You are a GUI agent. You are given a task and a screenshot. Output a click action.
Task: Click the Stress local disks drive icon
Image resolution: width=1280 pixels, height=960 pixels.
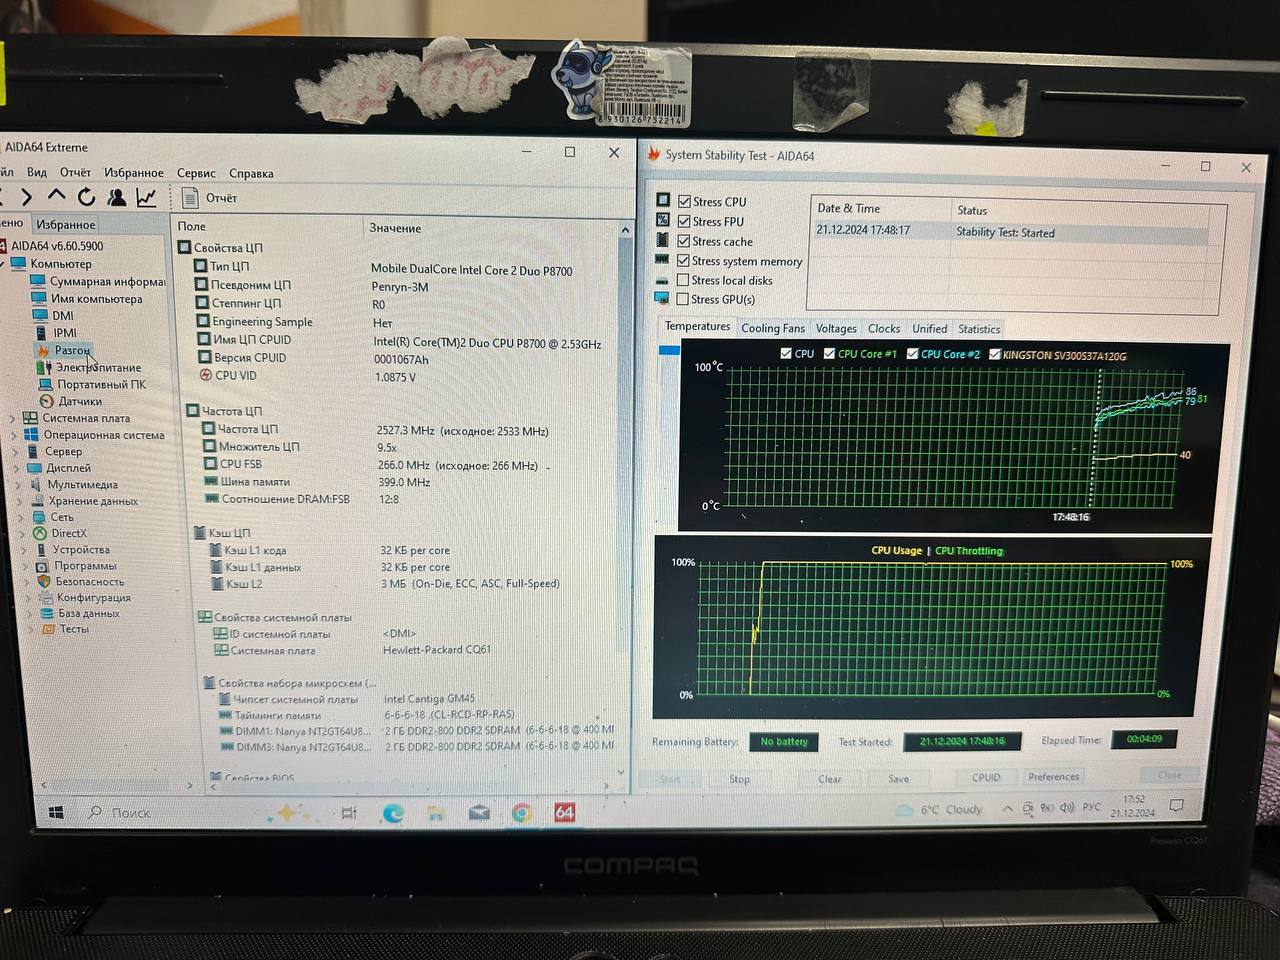pos(661,279)
